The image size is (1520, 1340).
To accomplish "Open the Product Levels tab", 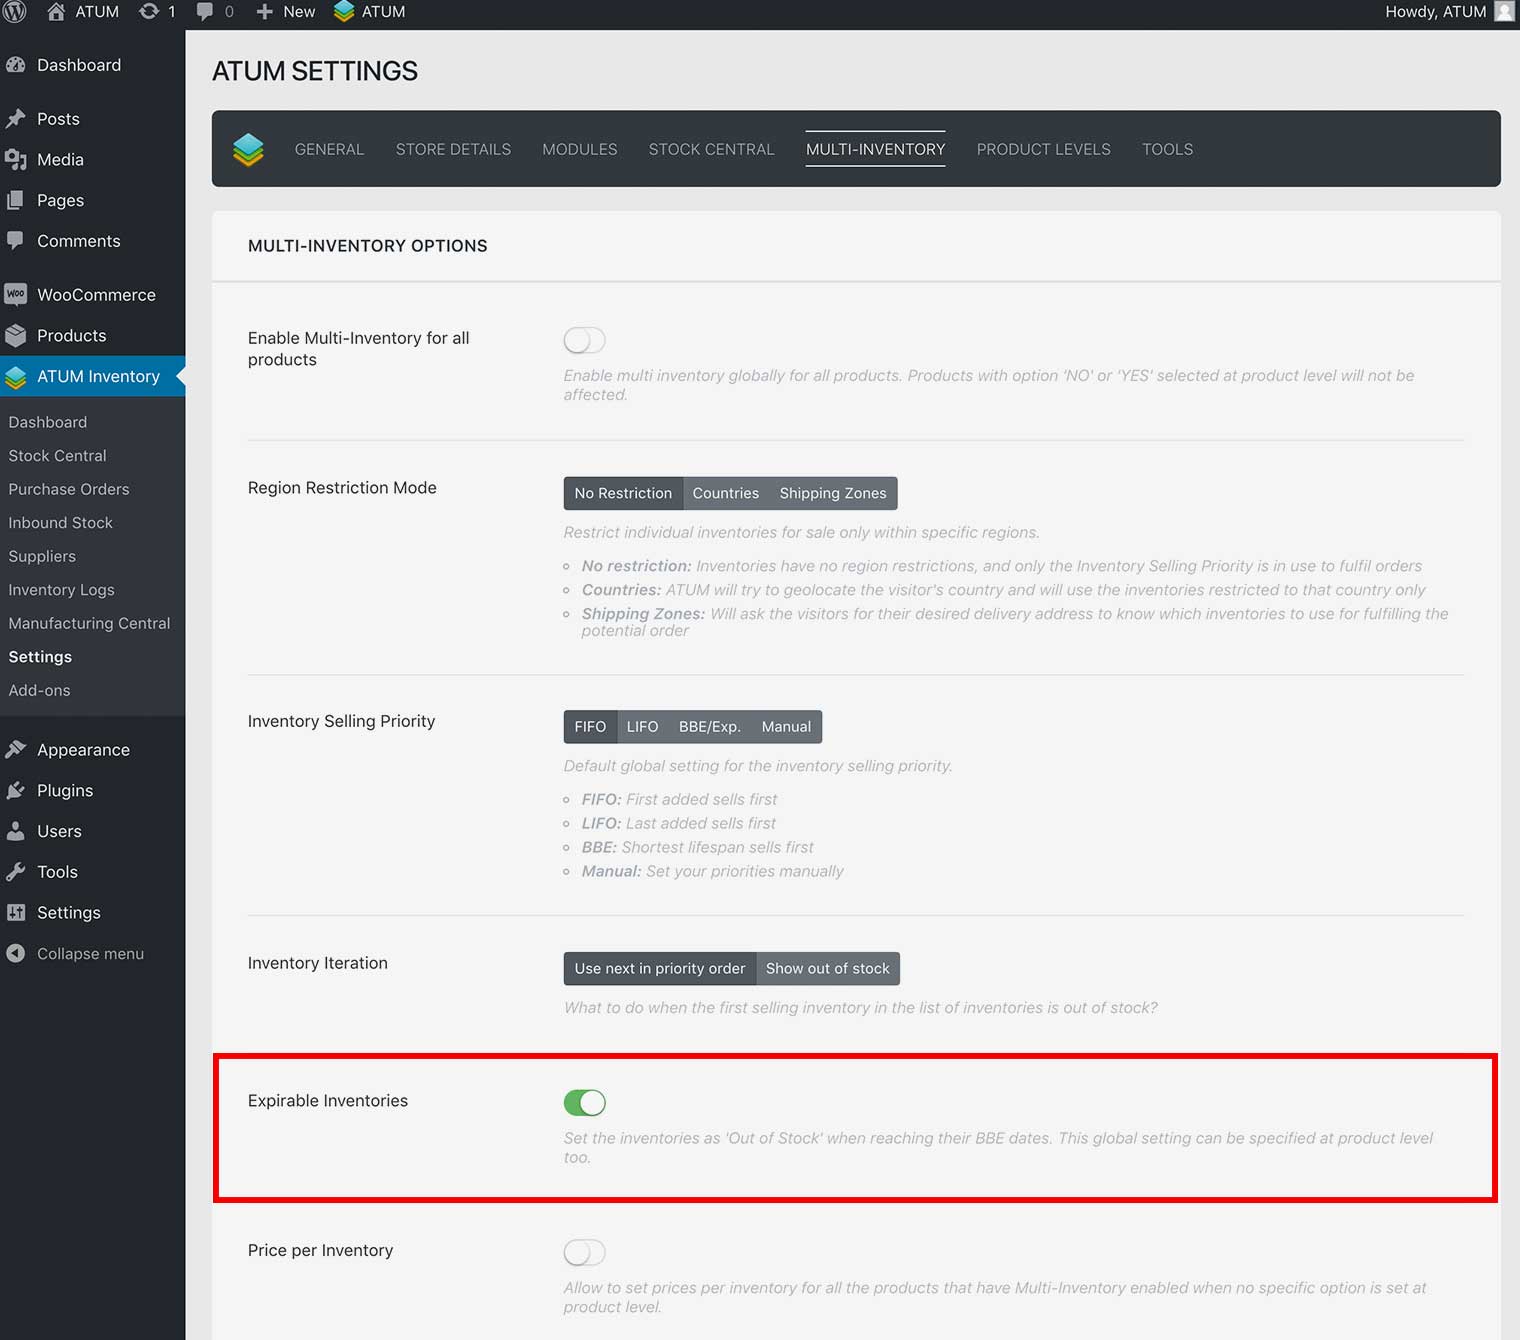I will tap(1043, 149).
